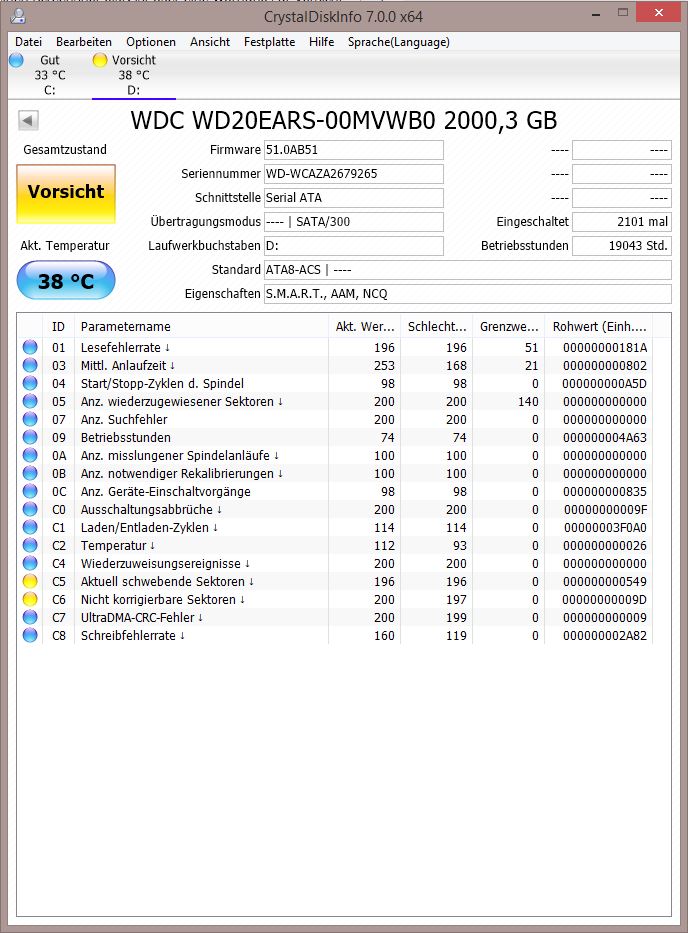Close the CrystalDiskInfo window
This screenshot has width=688, height=933.
(x=658, y=12)
